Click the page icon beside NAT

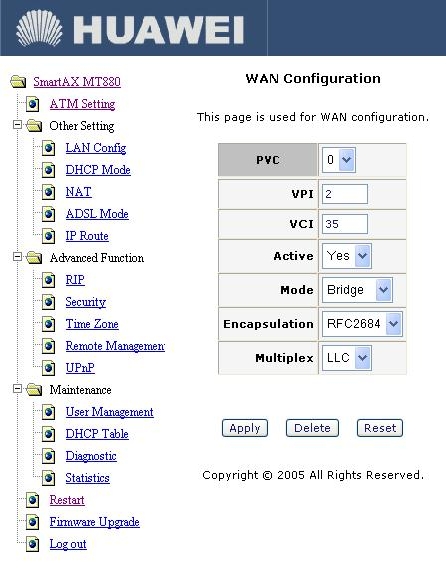click(48, 192)
